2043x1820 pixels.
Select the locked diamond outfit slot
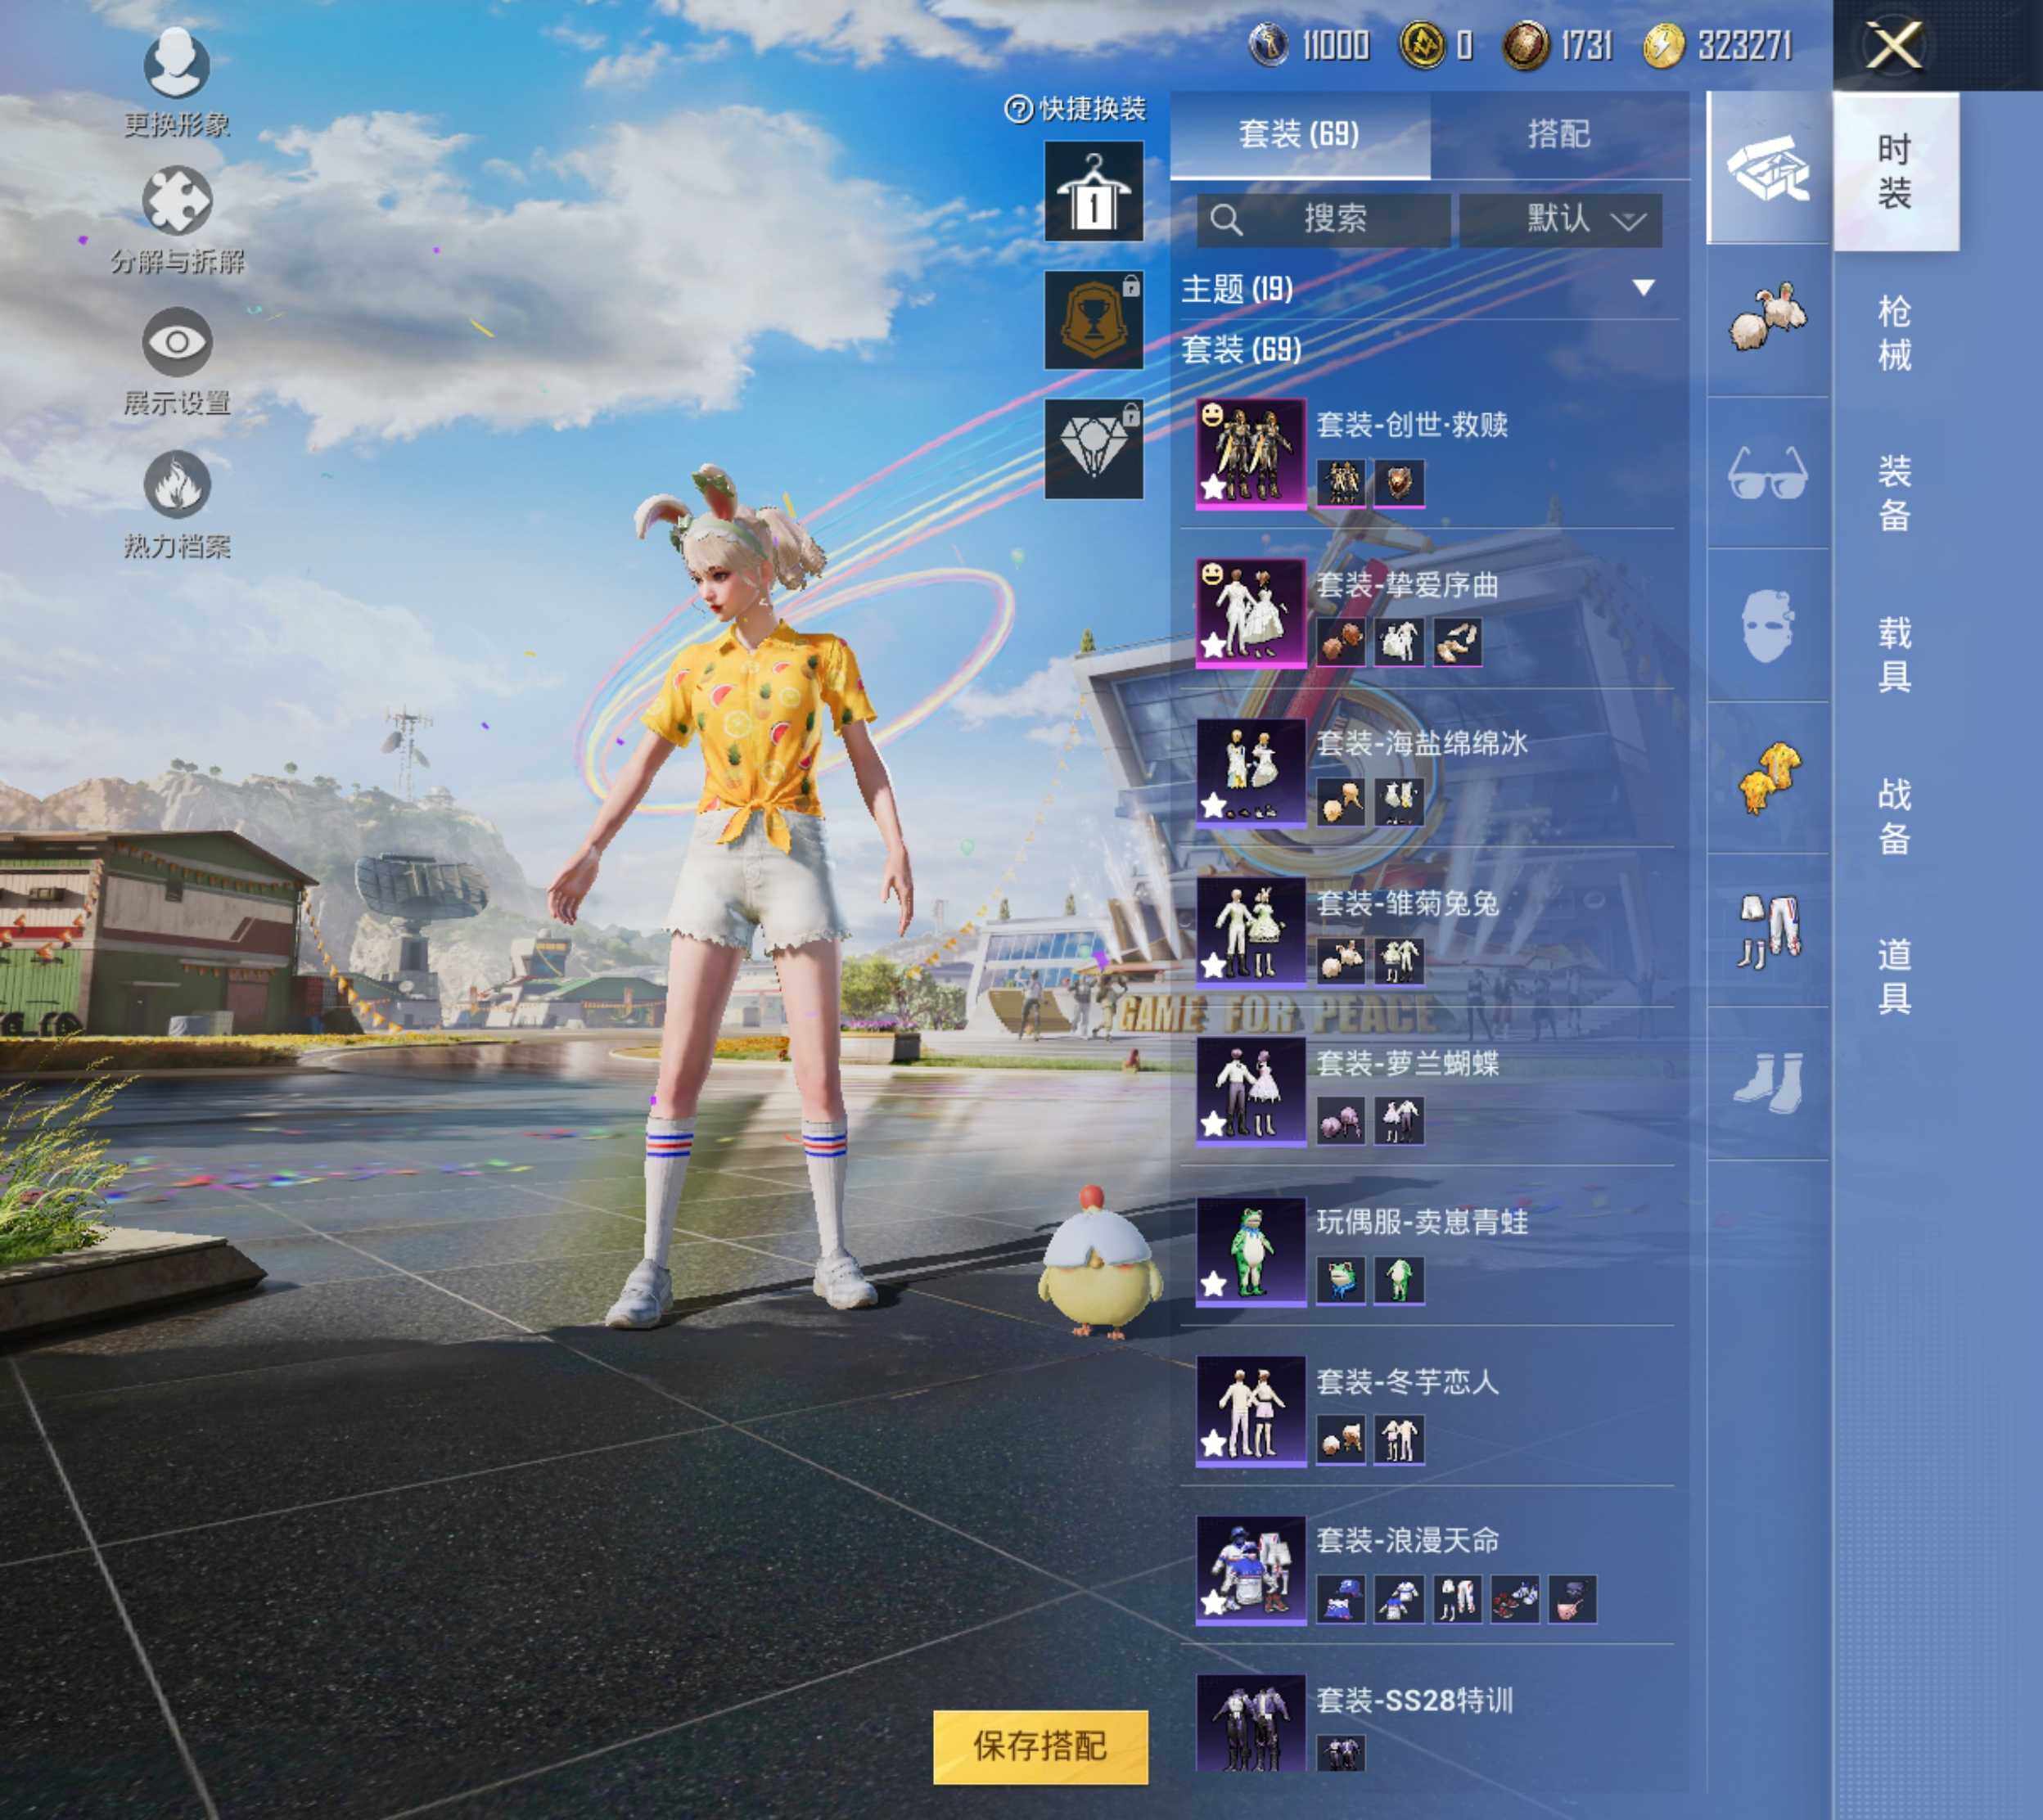(1094, 449)
